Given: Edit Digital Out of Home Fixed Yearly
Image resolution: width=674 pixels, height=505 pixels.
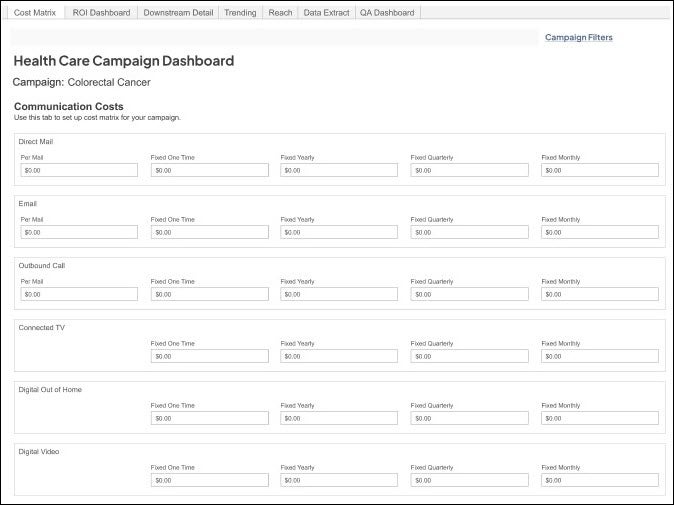Looking at the screenshot, I should pos(339,418).
